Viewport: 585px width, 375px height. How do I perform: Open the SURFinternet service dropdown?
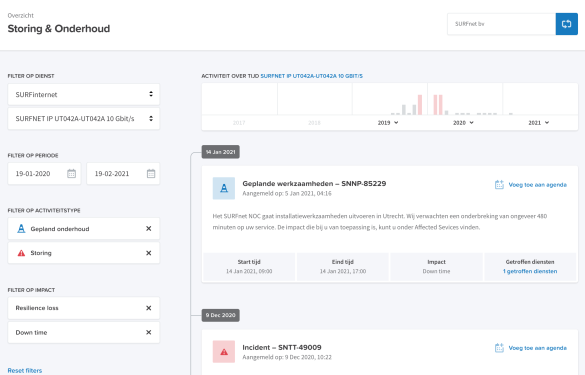pyautogui.click(x=84, y=94)
